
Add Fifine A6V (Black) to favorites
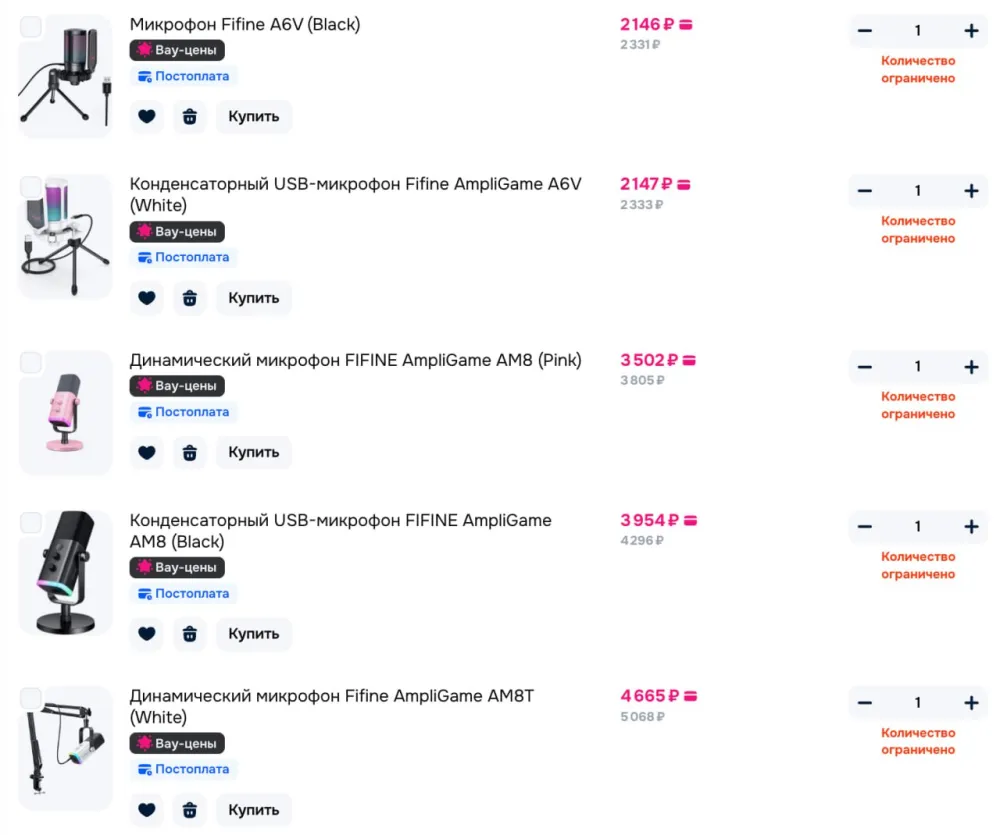[x=147, y=117]
